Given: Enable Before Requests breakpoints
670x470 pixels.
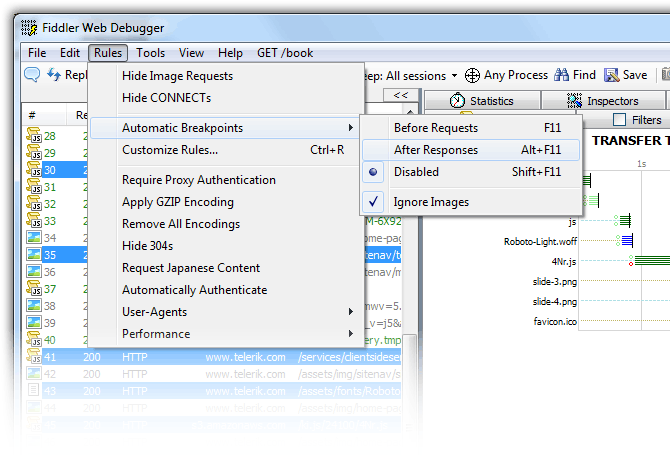Looking at the screenshot, I should point(471,128).
